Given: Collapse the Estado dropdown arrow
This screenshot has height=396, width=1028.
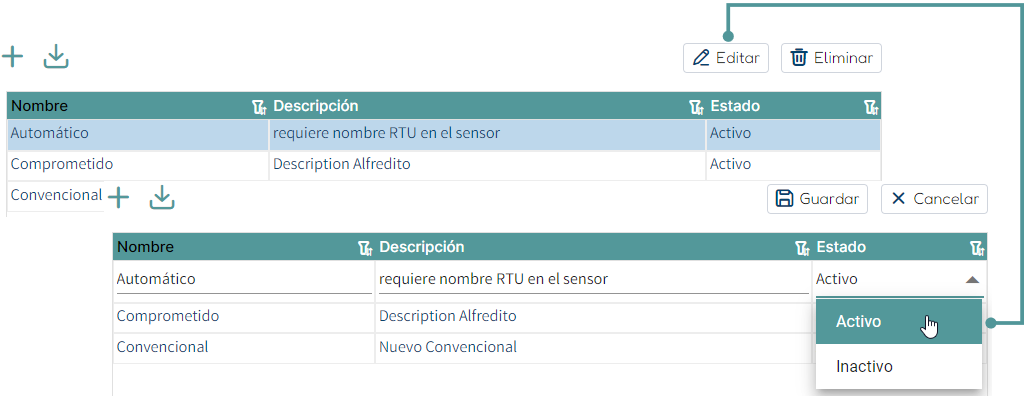Looking at the screenshot, I should (x=972, y=280).
